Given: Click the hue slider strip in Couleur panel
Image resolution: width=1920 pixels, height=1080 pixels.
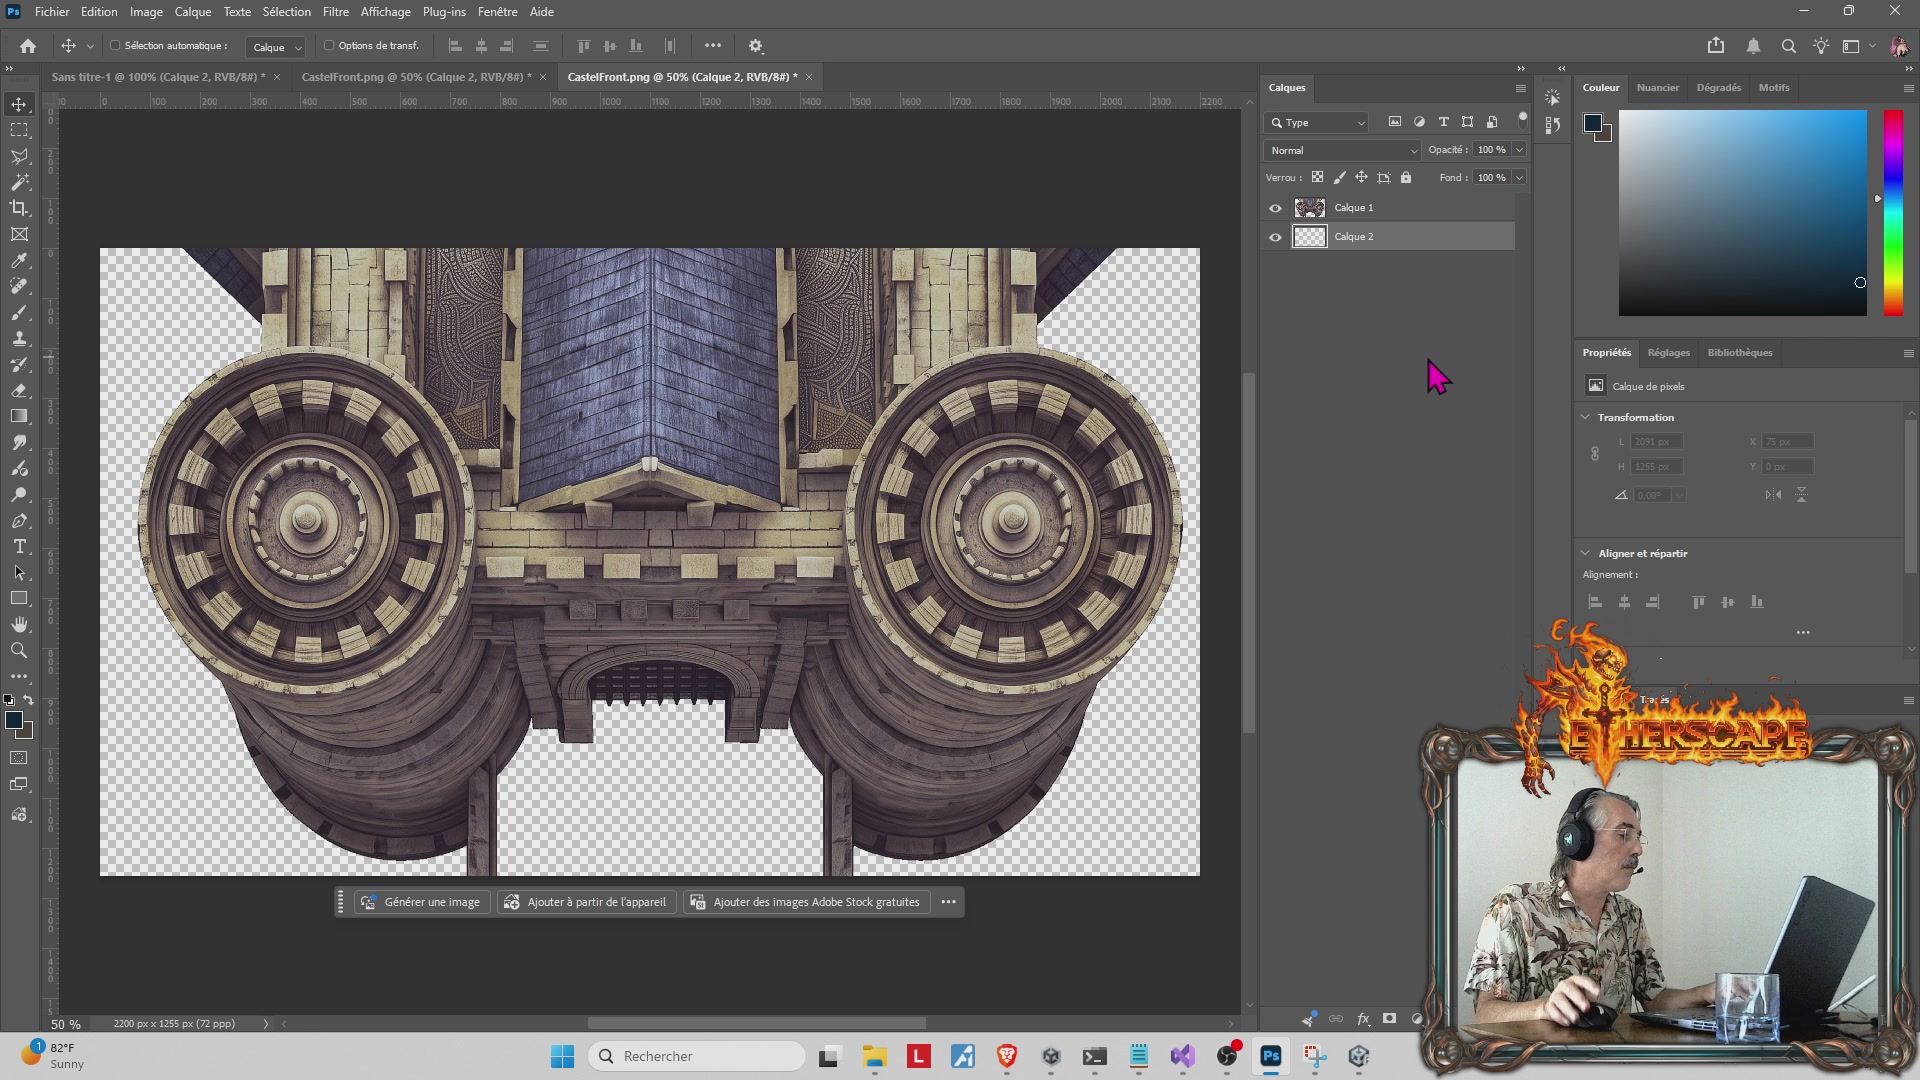Looking at the screenshot, I should (1893, 213).
